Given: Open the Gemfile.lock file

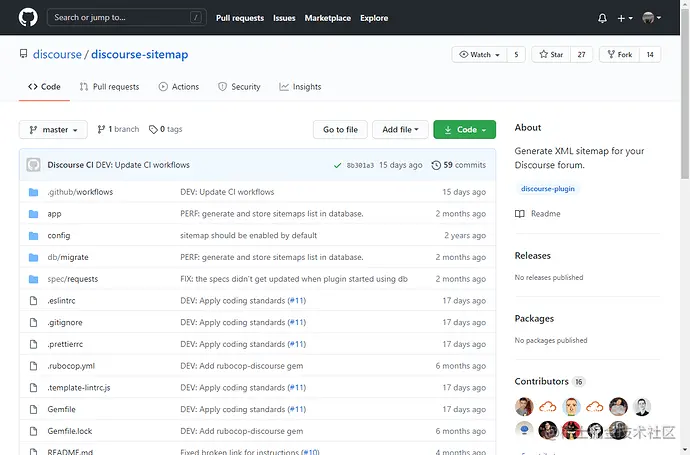Looking at the screenshot, I should tap(70, 431).
